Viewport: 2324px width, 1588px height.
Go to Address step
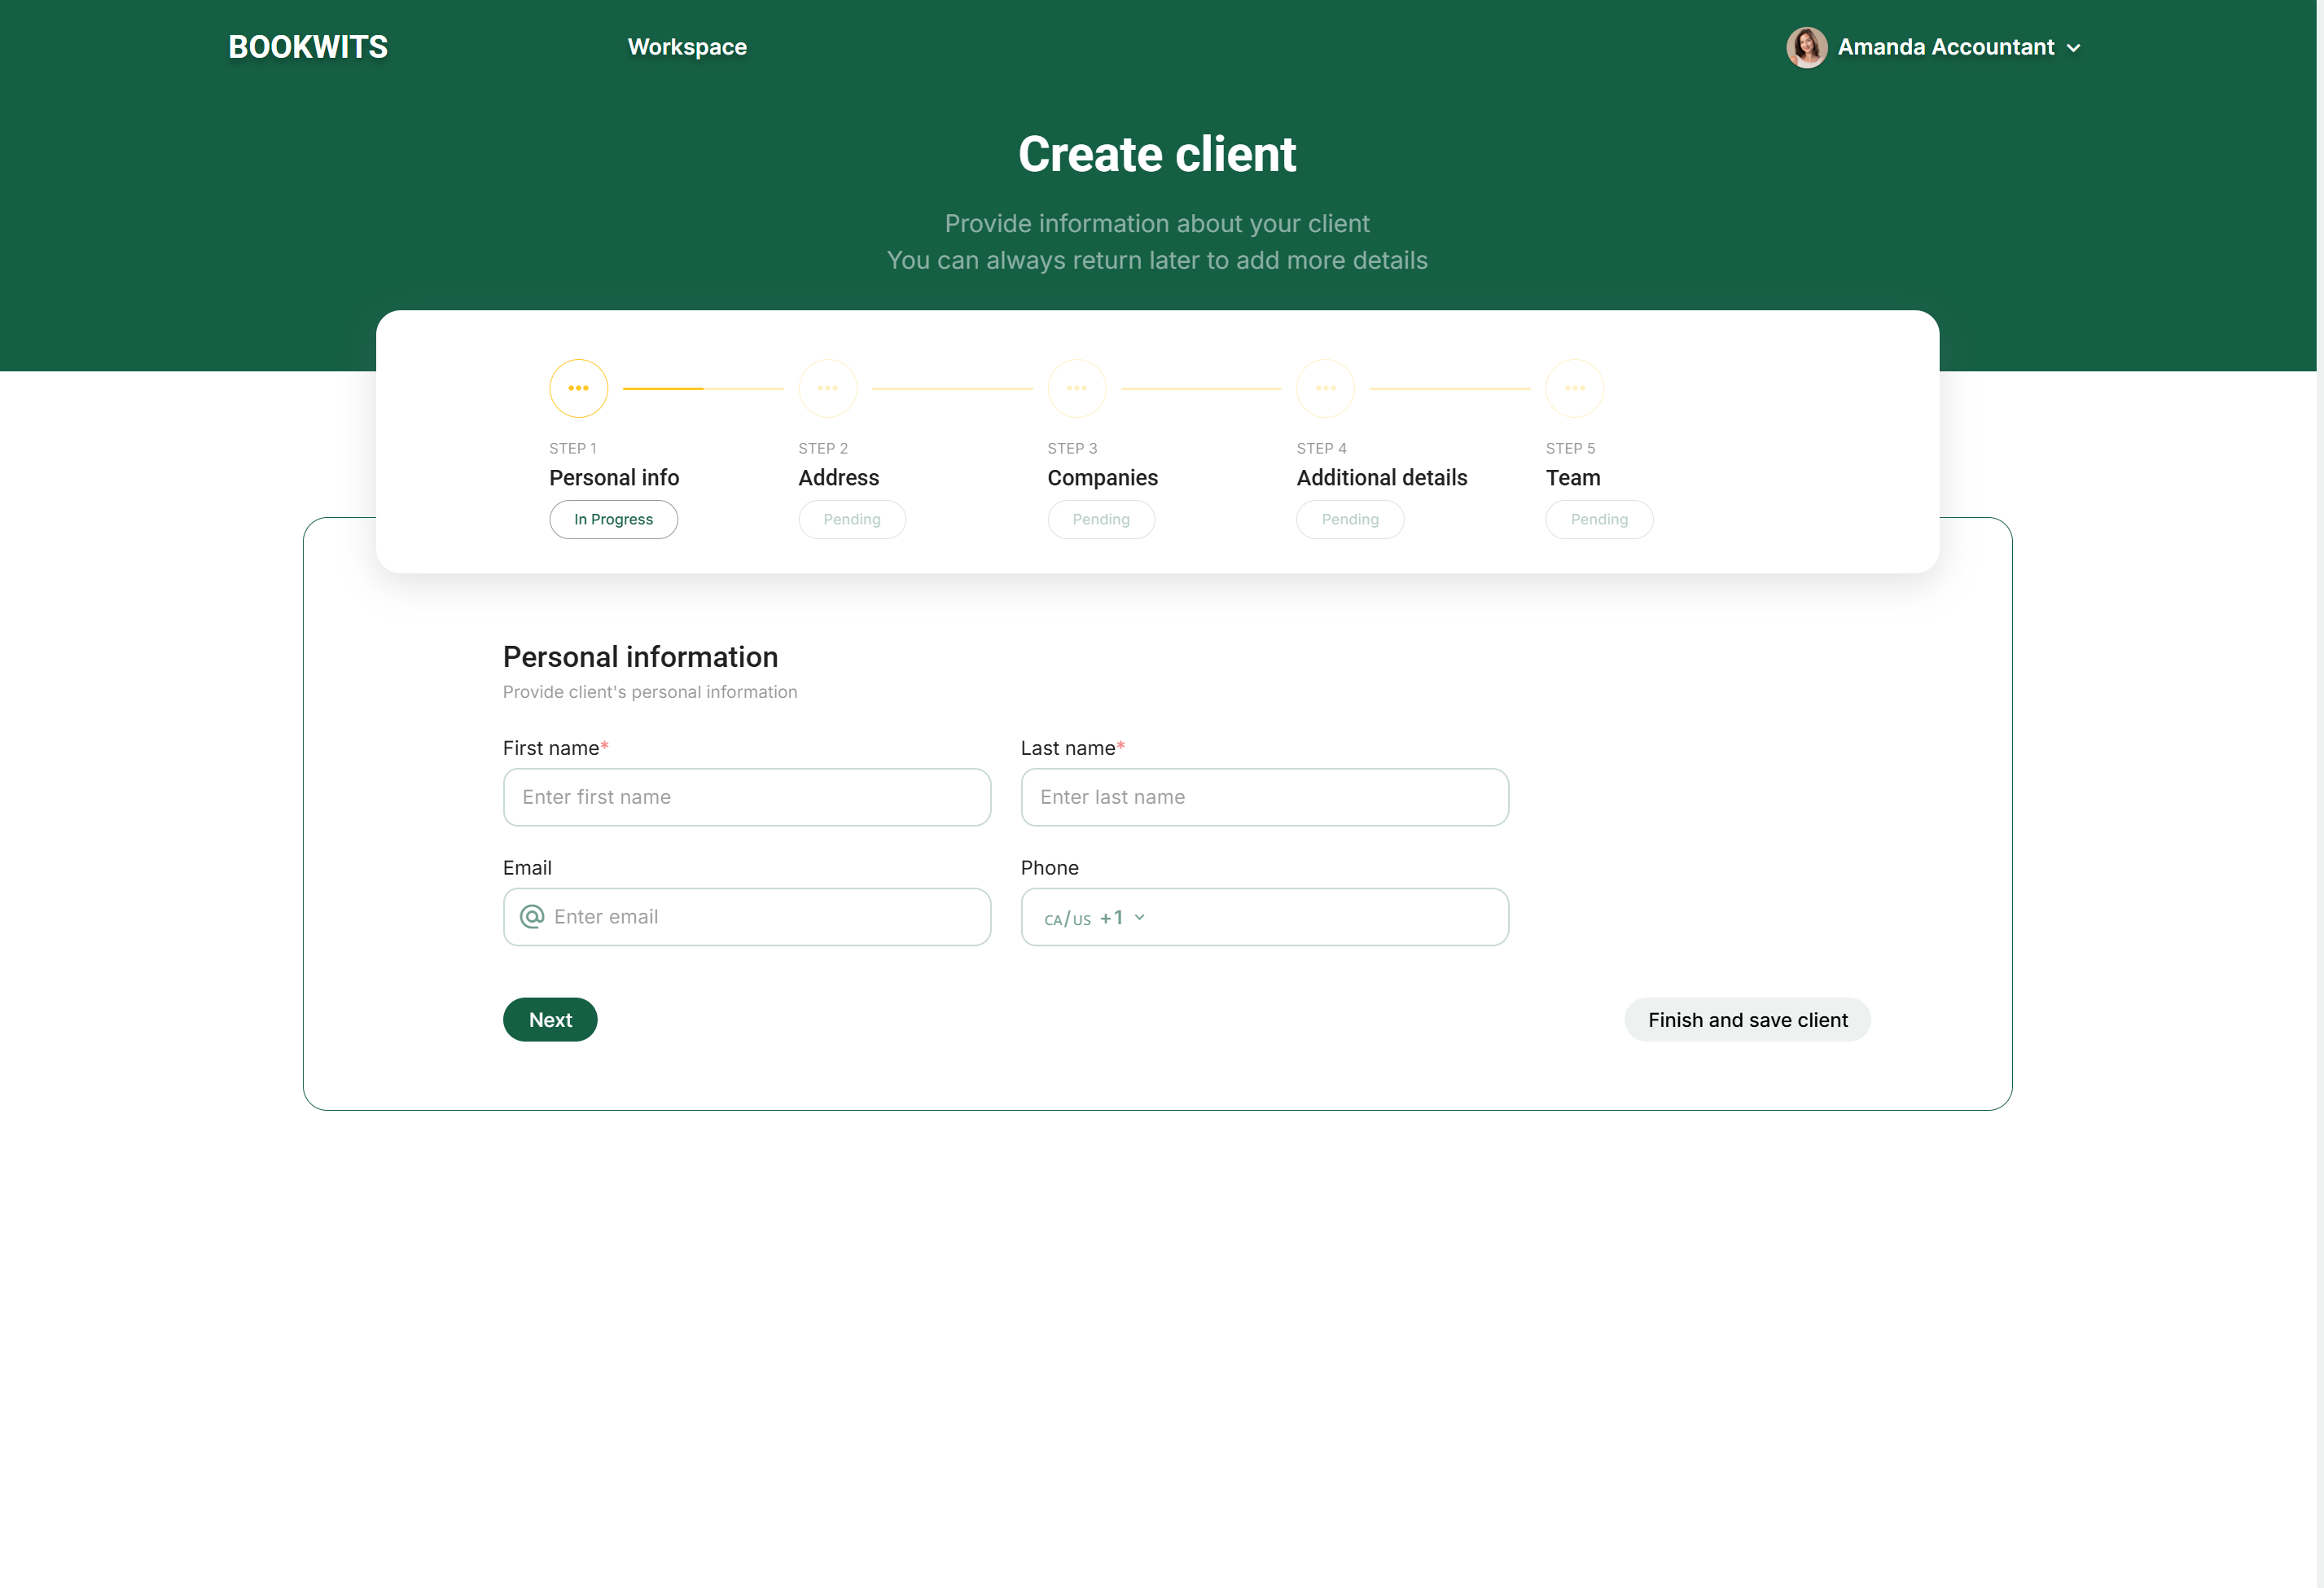(x=838, y=478)
